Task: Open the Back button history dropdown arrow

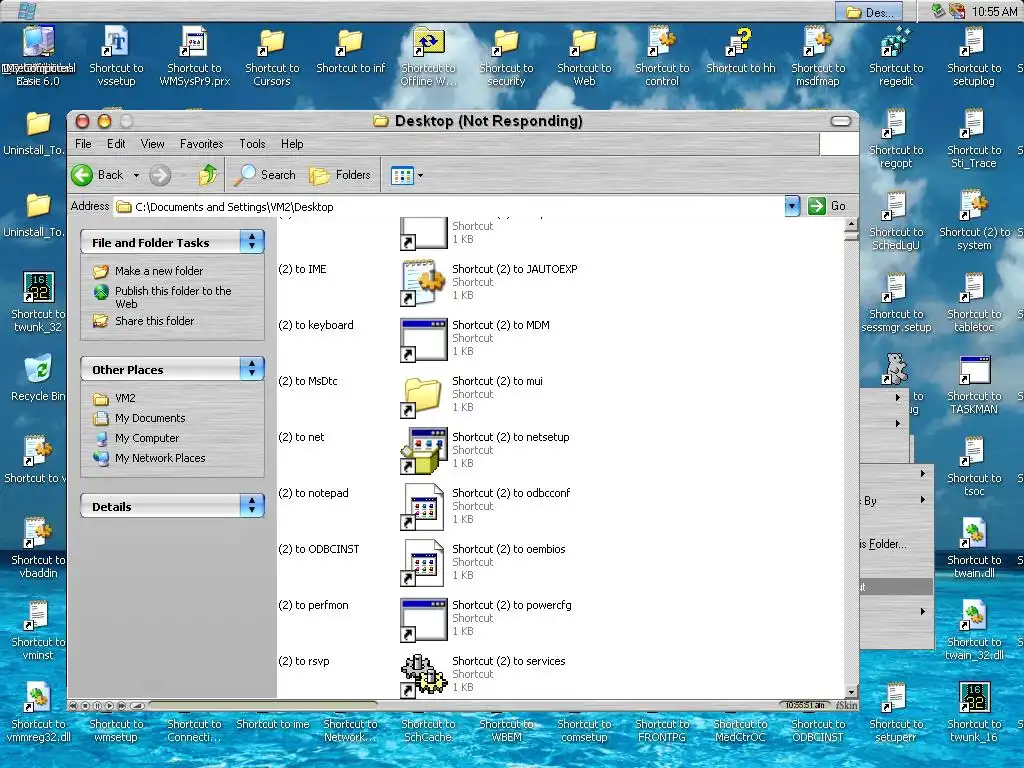Action: 136,175
